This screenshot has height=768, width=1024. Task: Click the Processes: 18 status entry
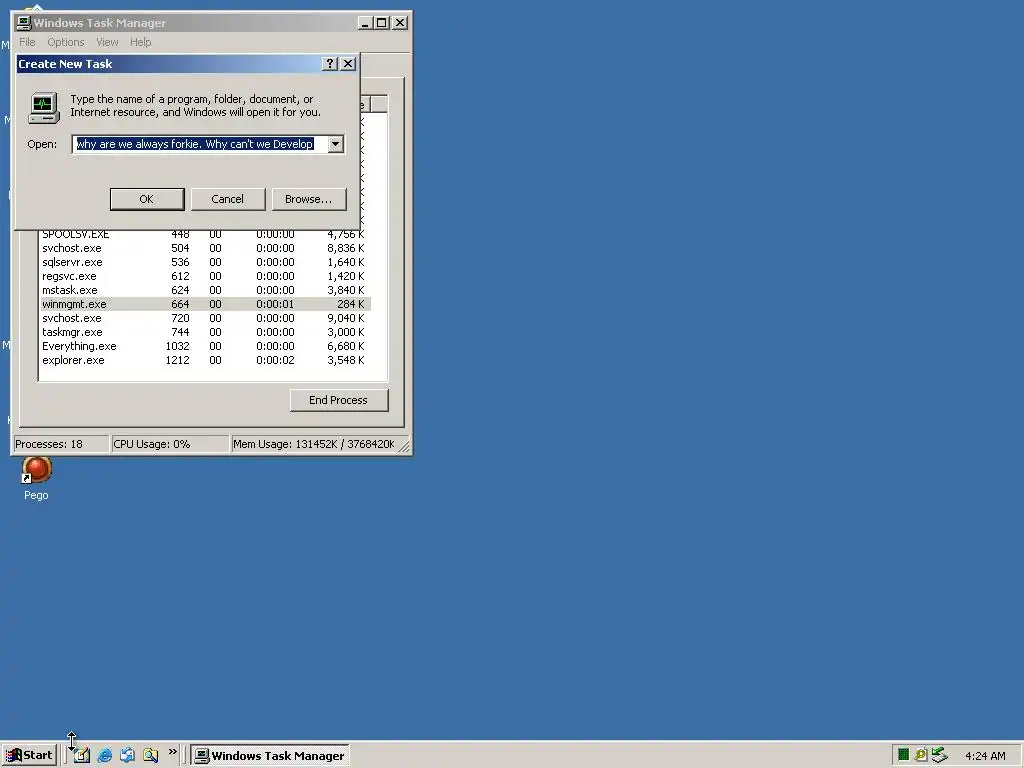[x=61, y=444]
